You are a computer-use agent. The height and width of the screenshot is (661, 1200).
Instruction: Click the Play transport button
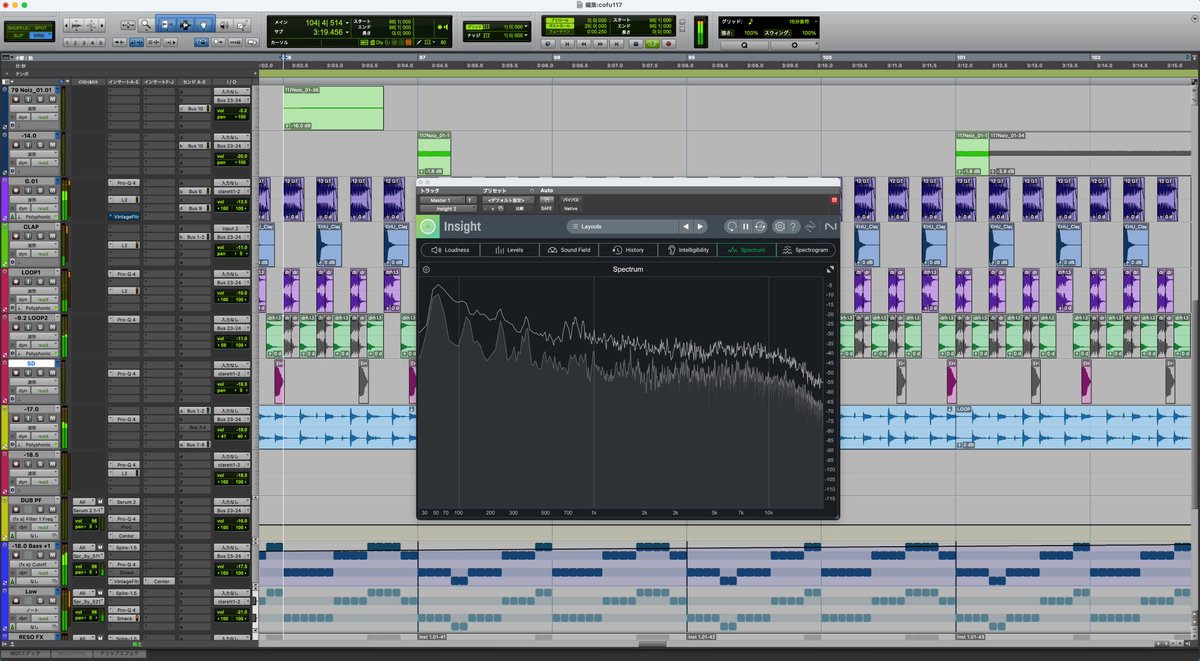coord(652,44)
